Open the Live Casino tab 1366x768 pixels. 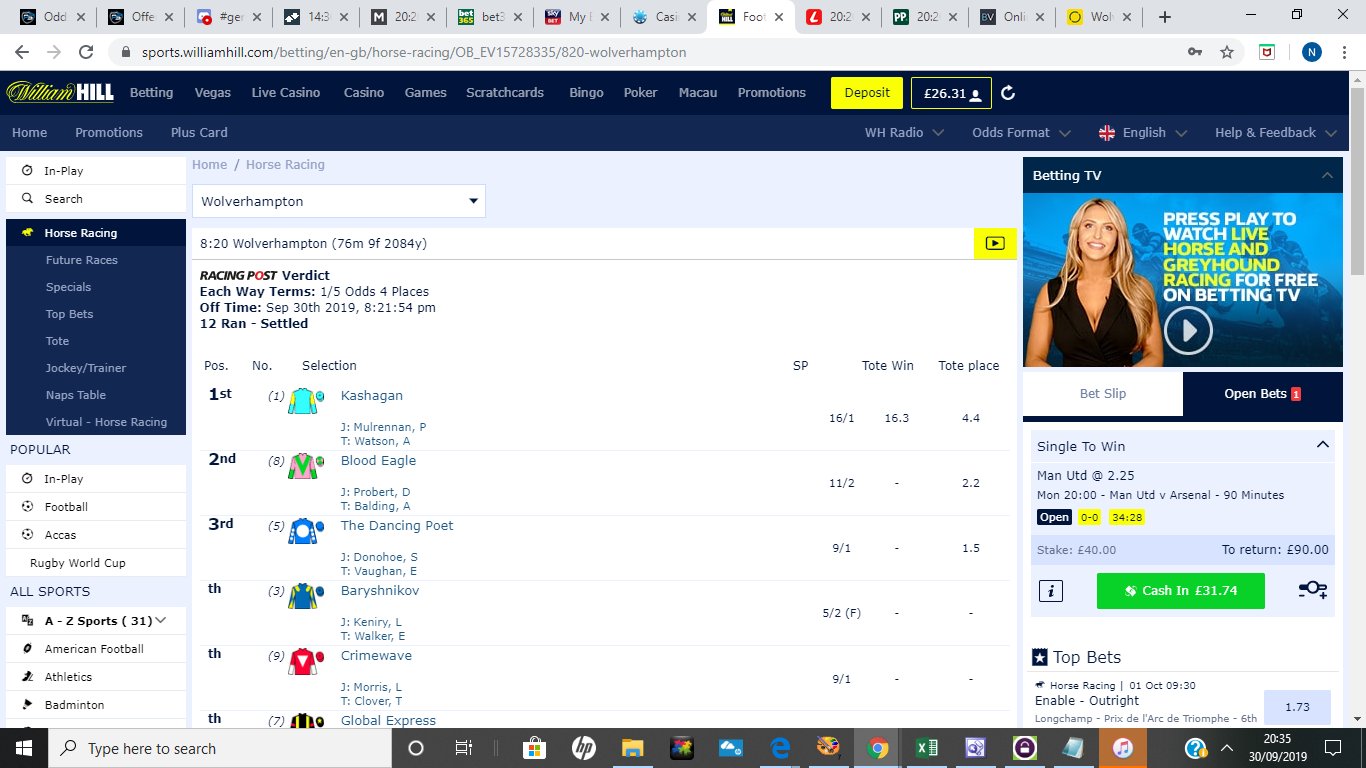point(286,92)
